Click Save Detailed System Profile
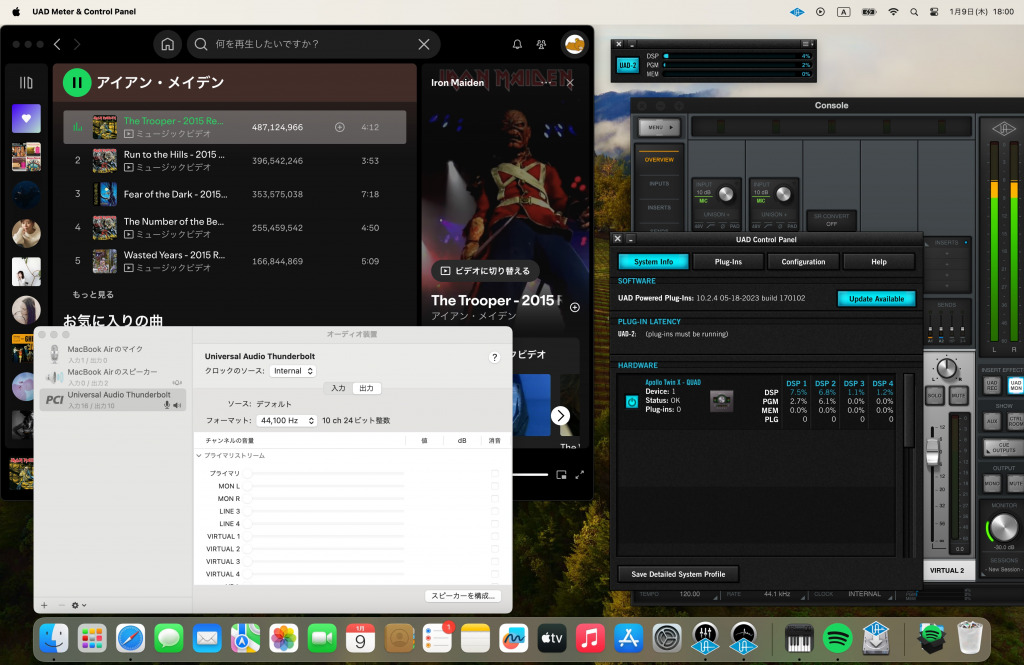 [x=678, y=574]
